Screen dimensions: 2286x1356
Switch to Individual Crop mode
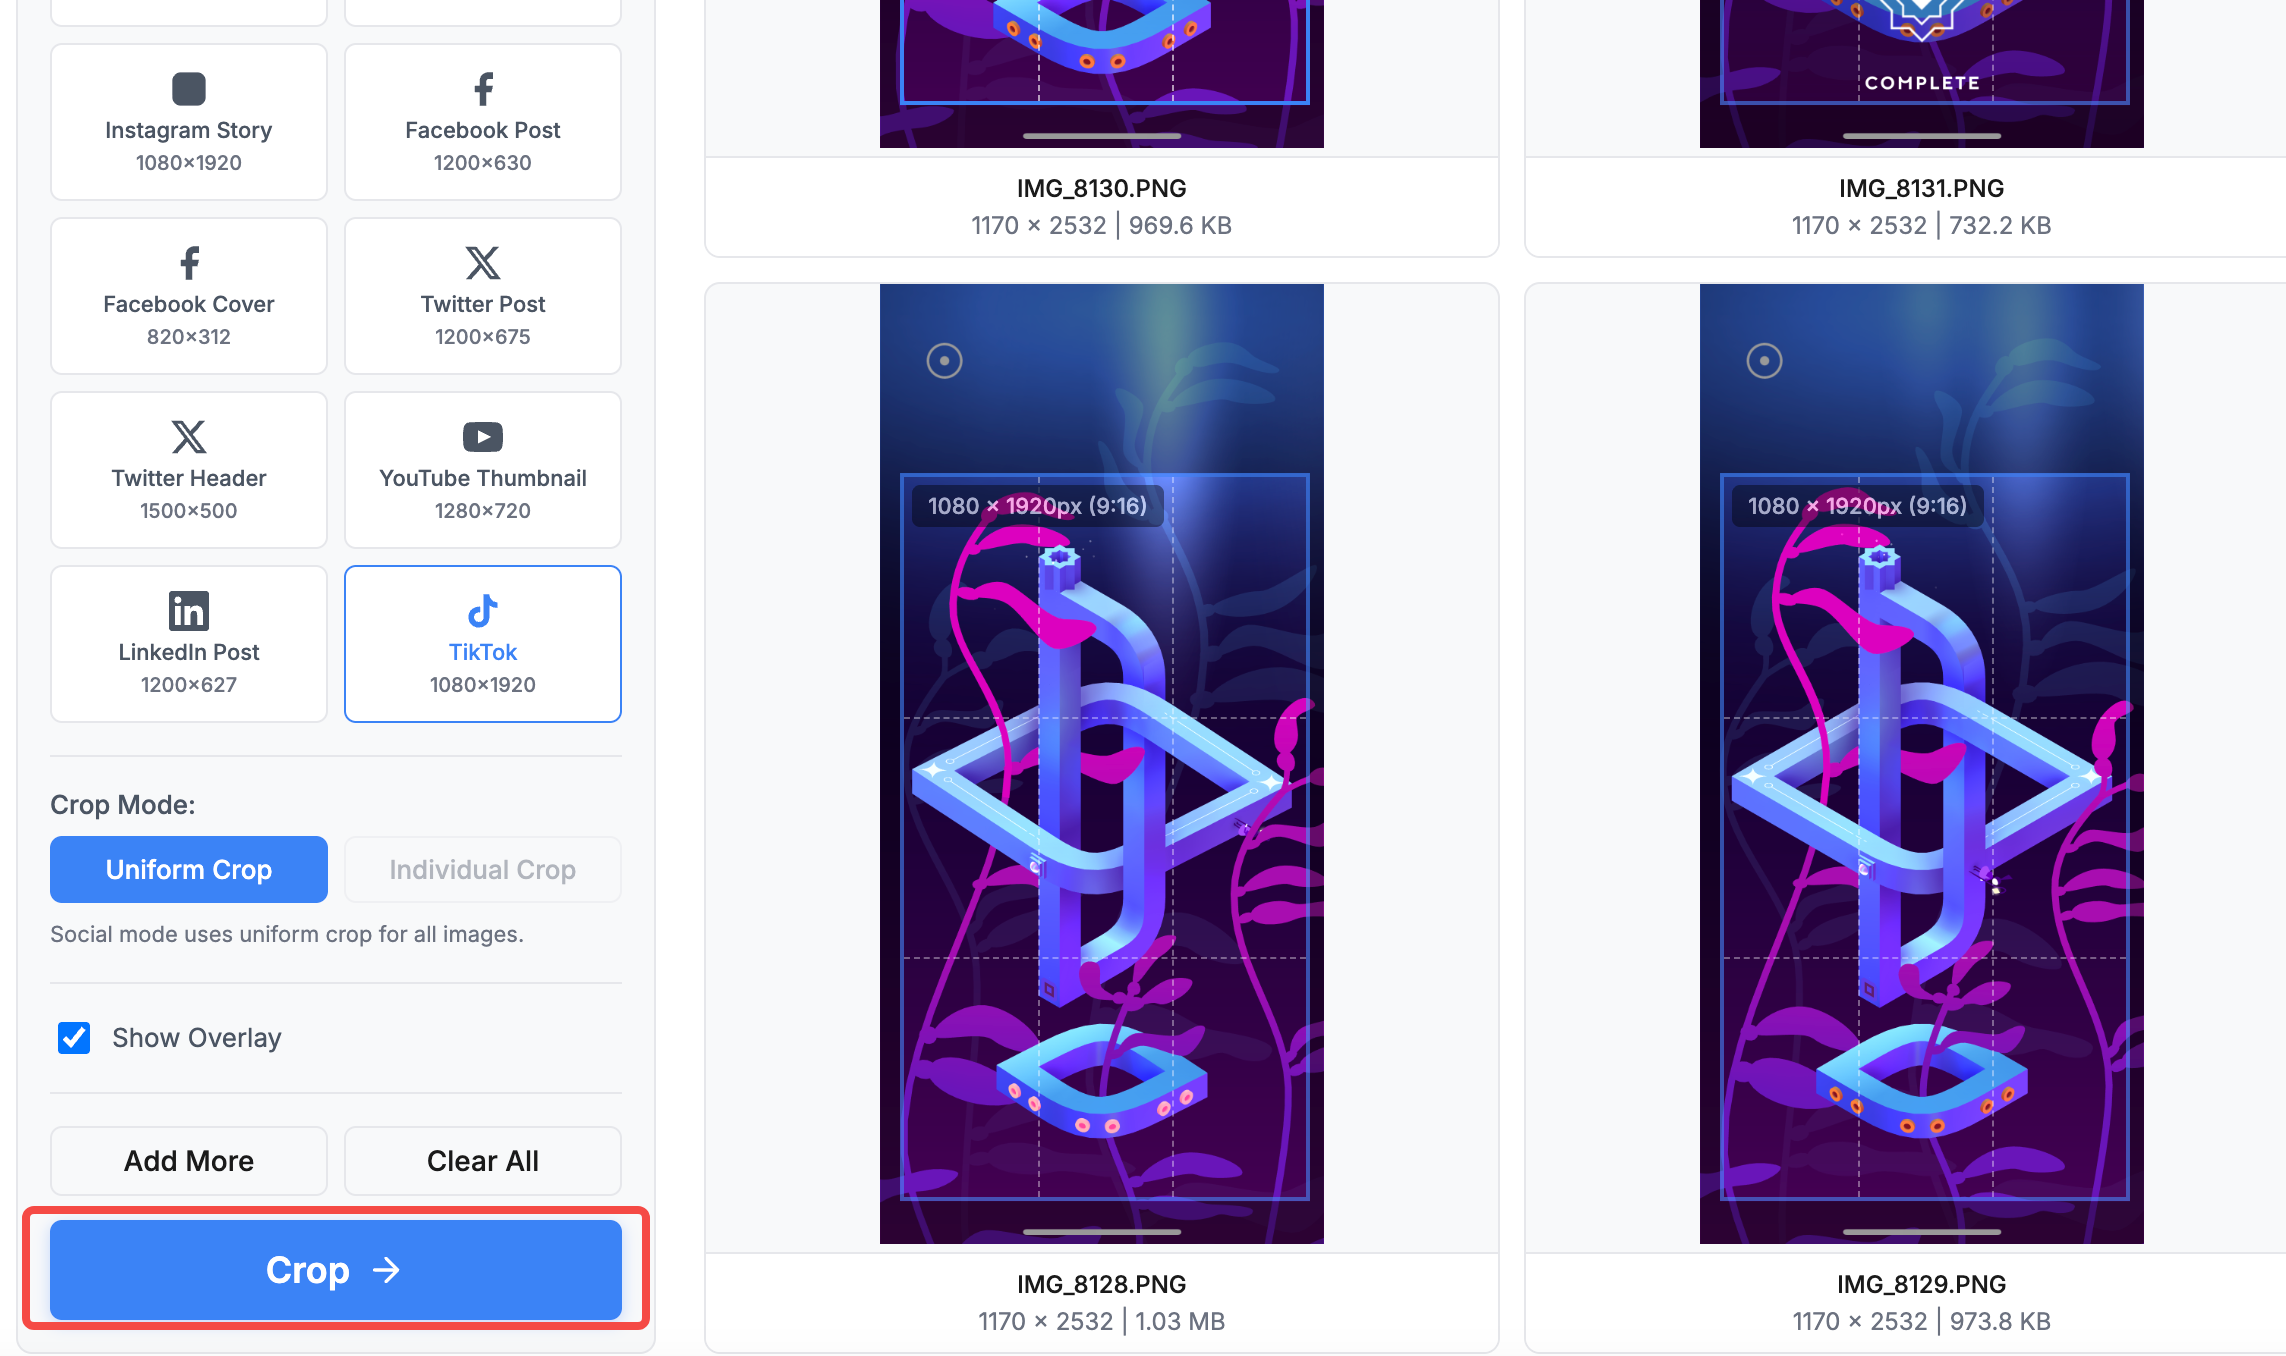tap(483, 869)
